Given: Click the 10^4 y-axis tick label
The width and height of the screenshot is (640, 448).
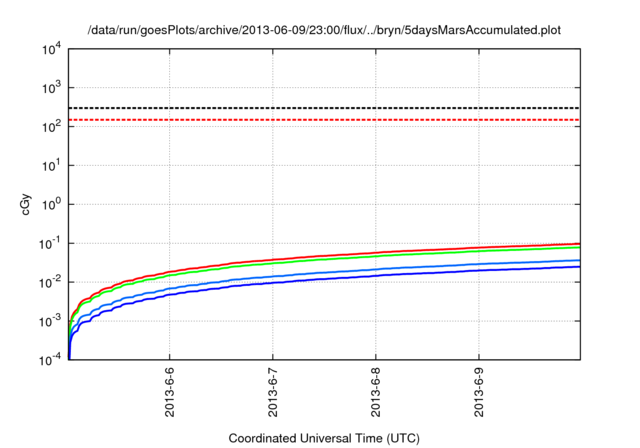Looking at the screenshot, I should tap(52, 49).
